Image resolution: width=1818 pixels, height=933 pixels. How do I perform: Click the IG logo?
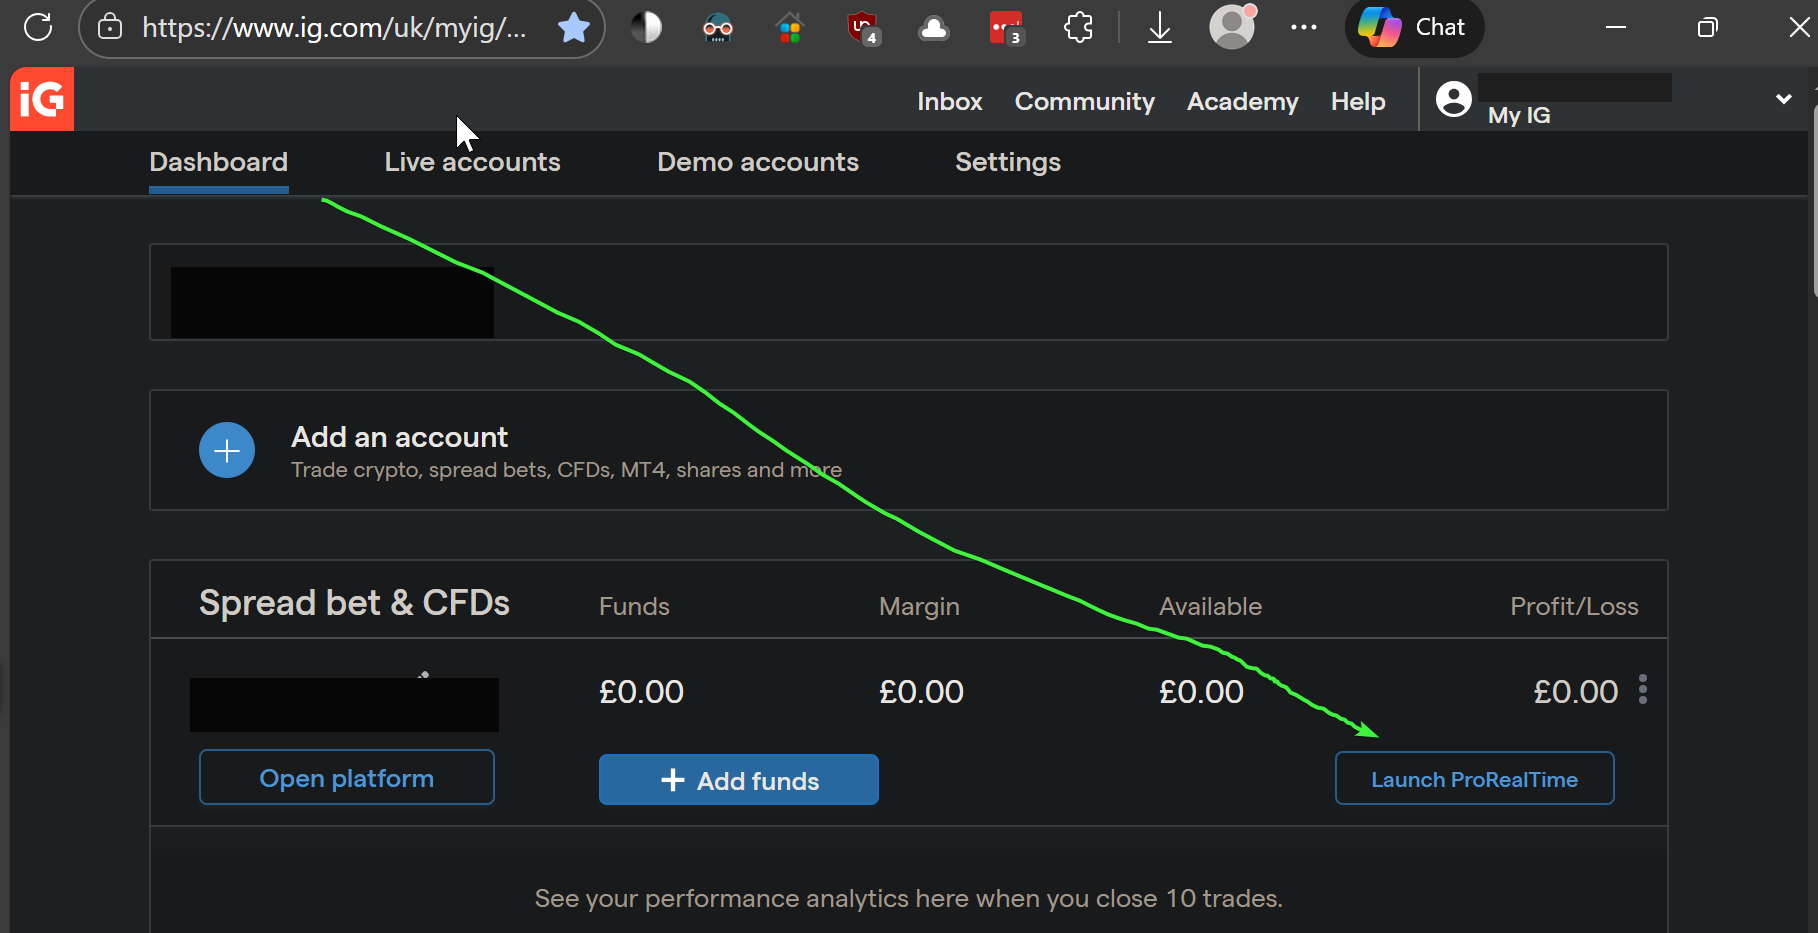click(42, 99)
